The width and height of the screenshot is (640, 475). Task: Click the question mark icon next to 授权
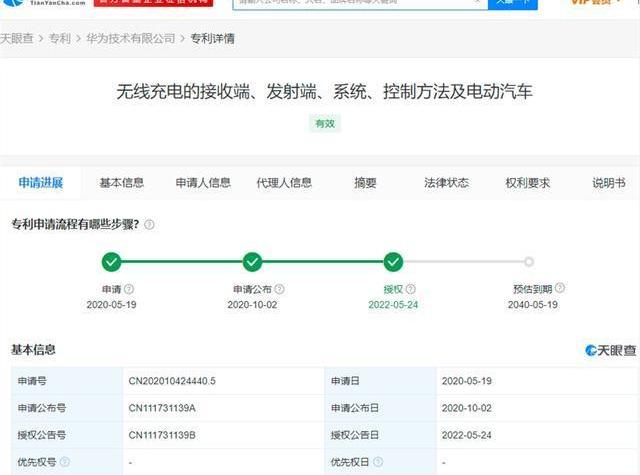(x=410, y=289)
